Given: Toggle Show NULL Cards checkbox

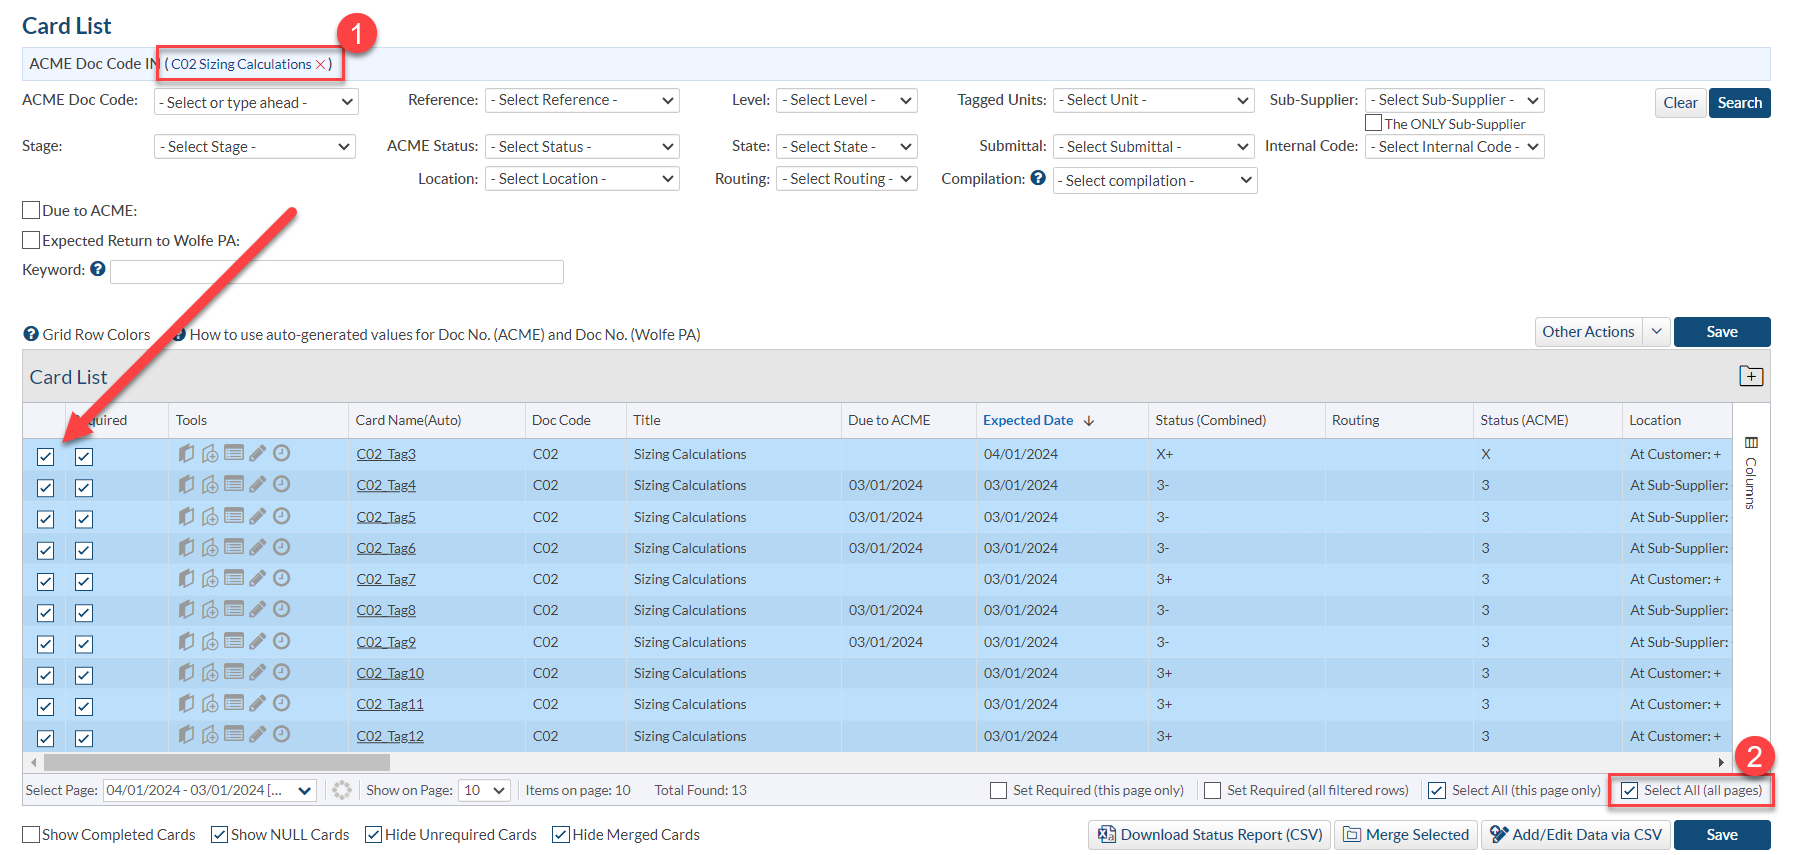Looking at the screenshot, I should click(219, 834).
